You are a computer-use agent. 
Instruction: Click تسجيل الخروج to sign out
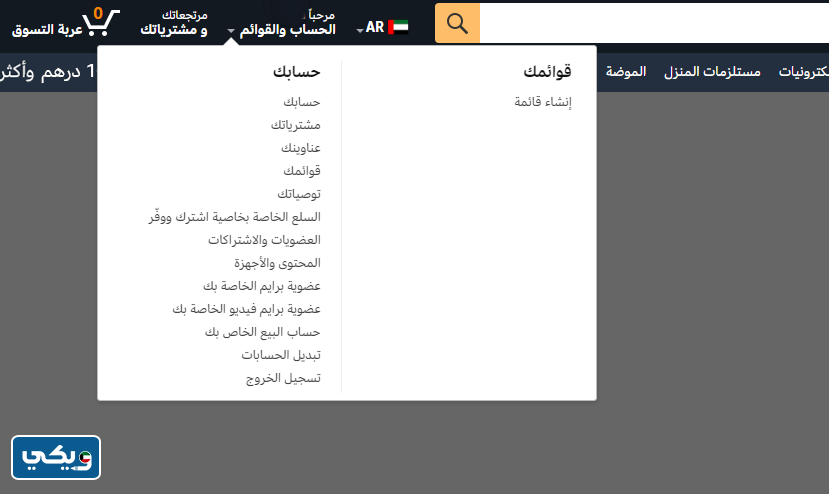click(283, 378)
